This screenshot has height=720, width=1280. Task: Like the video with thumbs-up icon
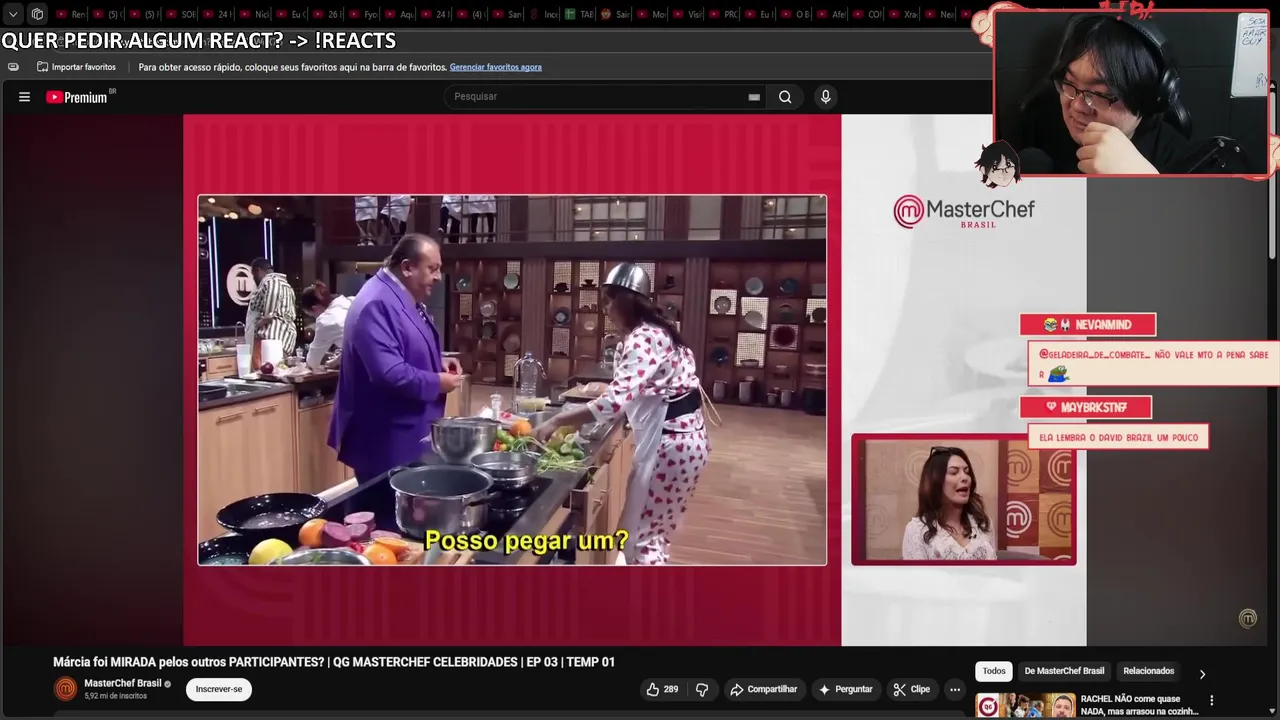(x=653, y=689)
